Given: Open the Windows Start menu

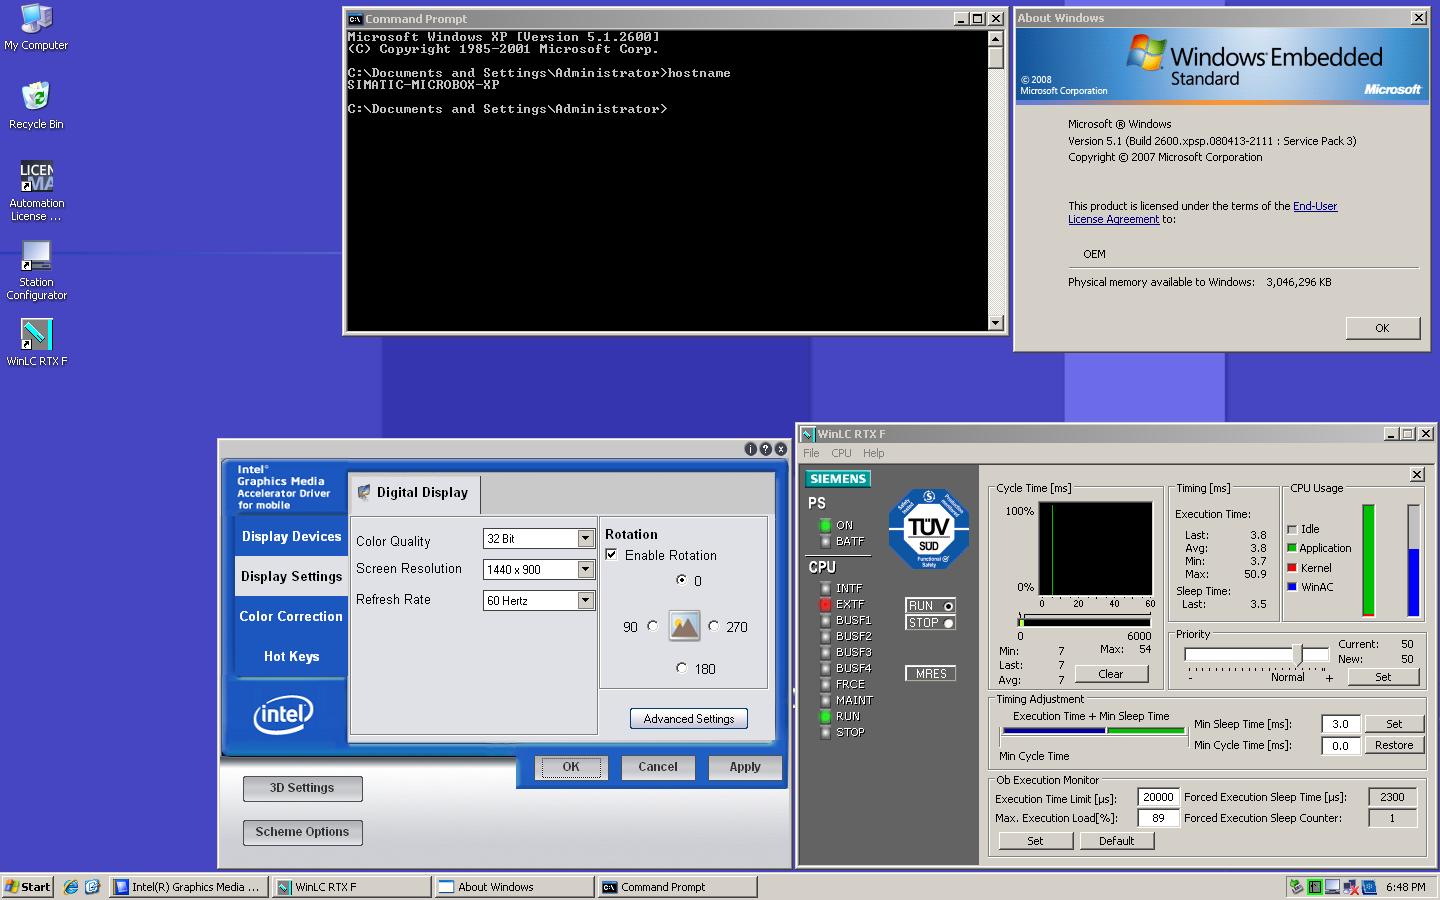Looking at the screenshot, I should click(x=28, y=887).
